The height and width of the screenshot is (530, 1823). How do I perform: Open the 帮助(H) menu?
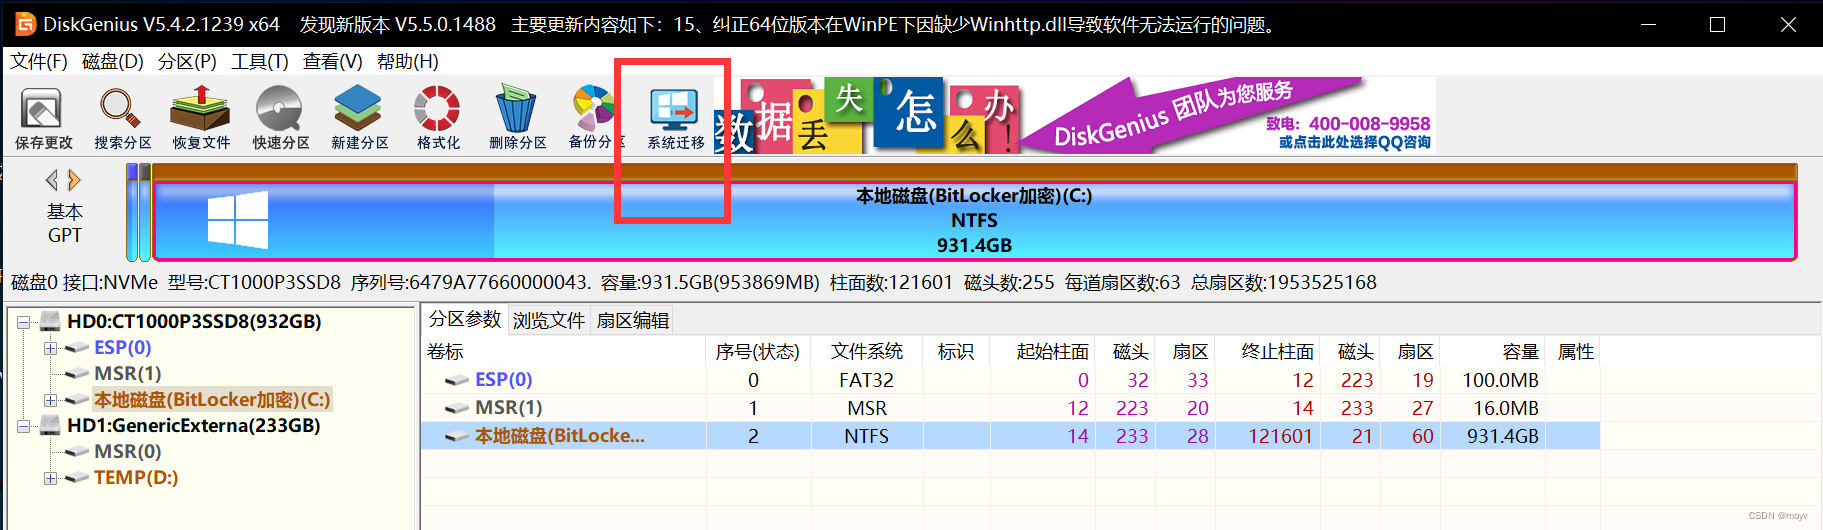408,61
